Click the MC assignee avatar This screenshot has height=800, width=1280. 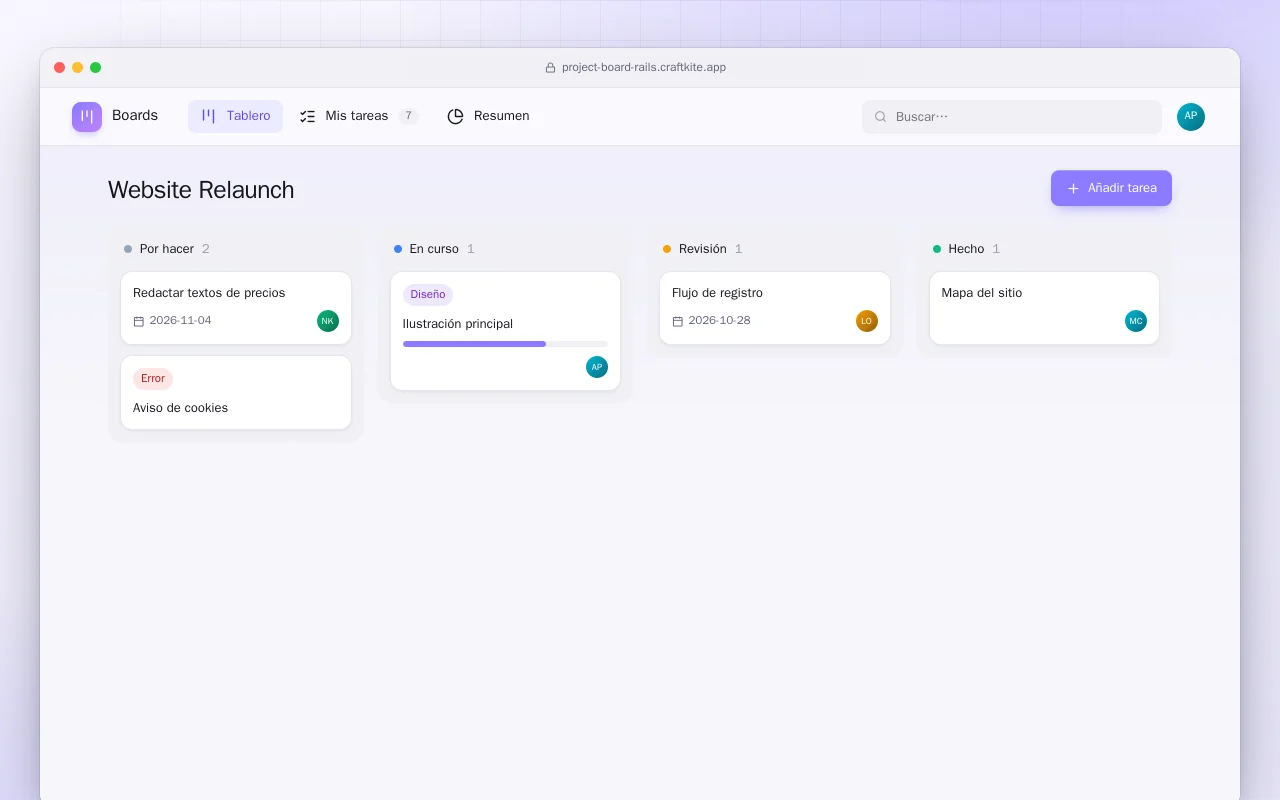(x=1136, y=321)
